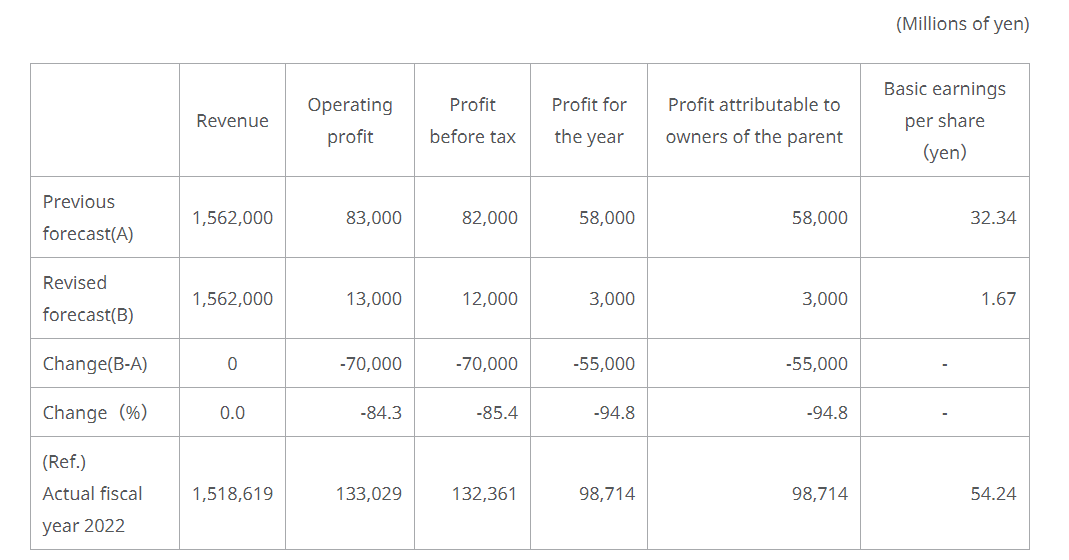Image resolution: width=1069 pixels, height=560 pixels.
Task: Select the Operating profit column header
Action: point(350,121)
